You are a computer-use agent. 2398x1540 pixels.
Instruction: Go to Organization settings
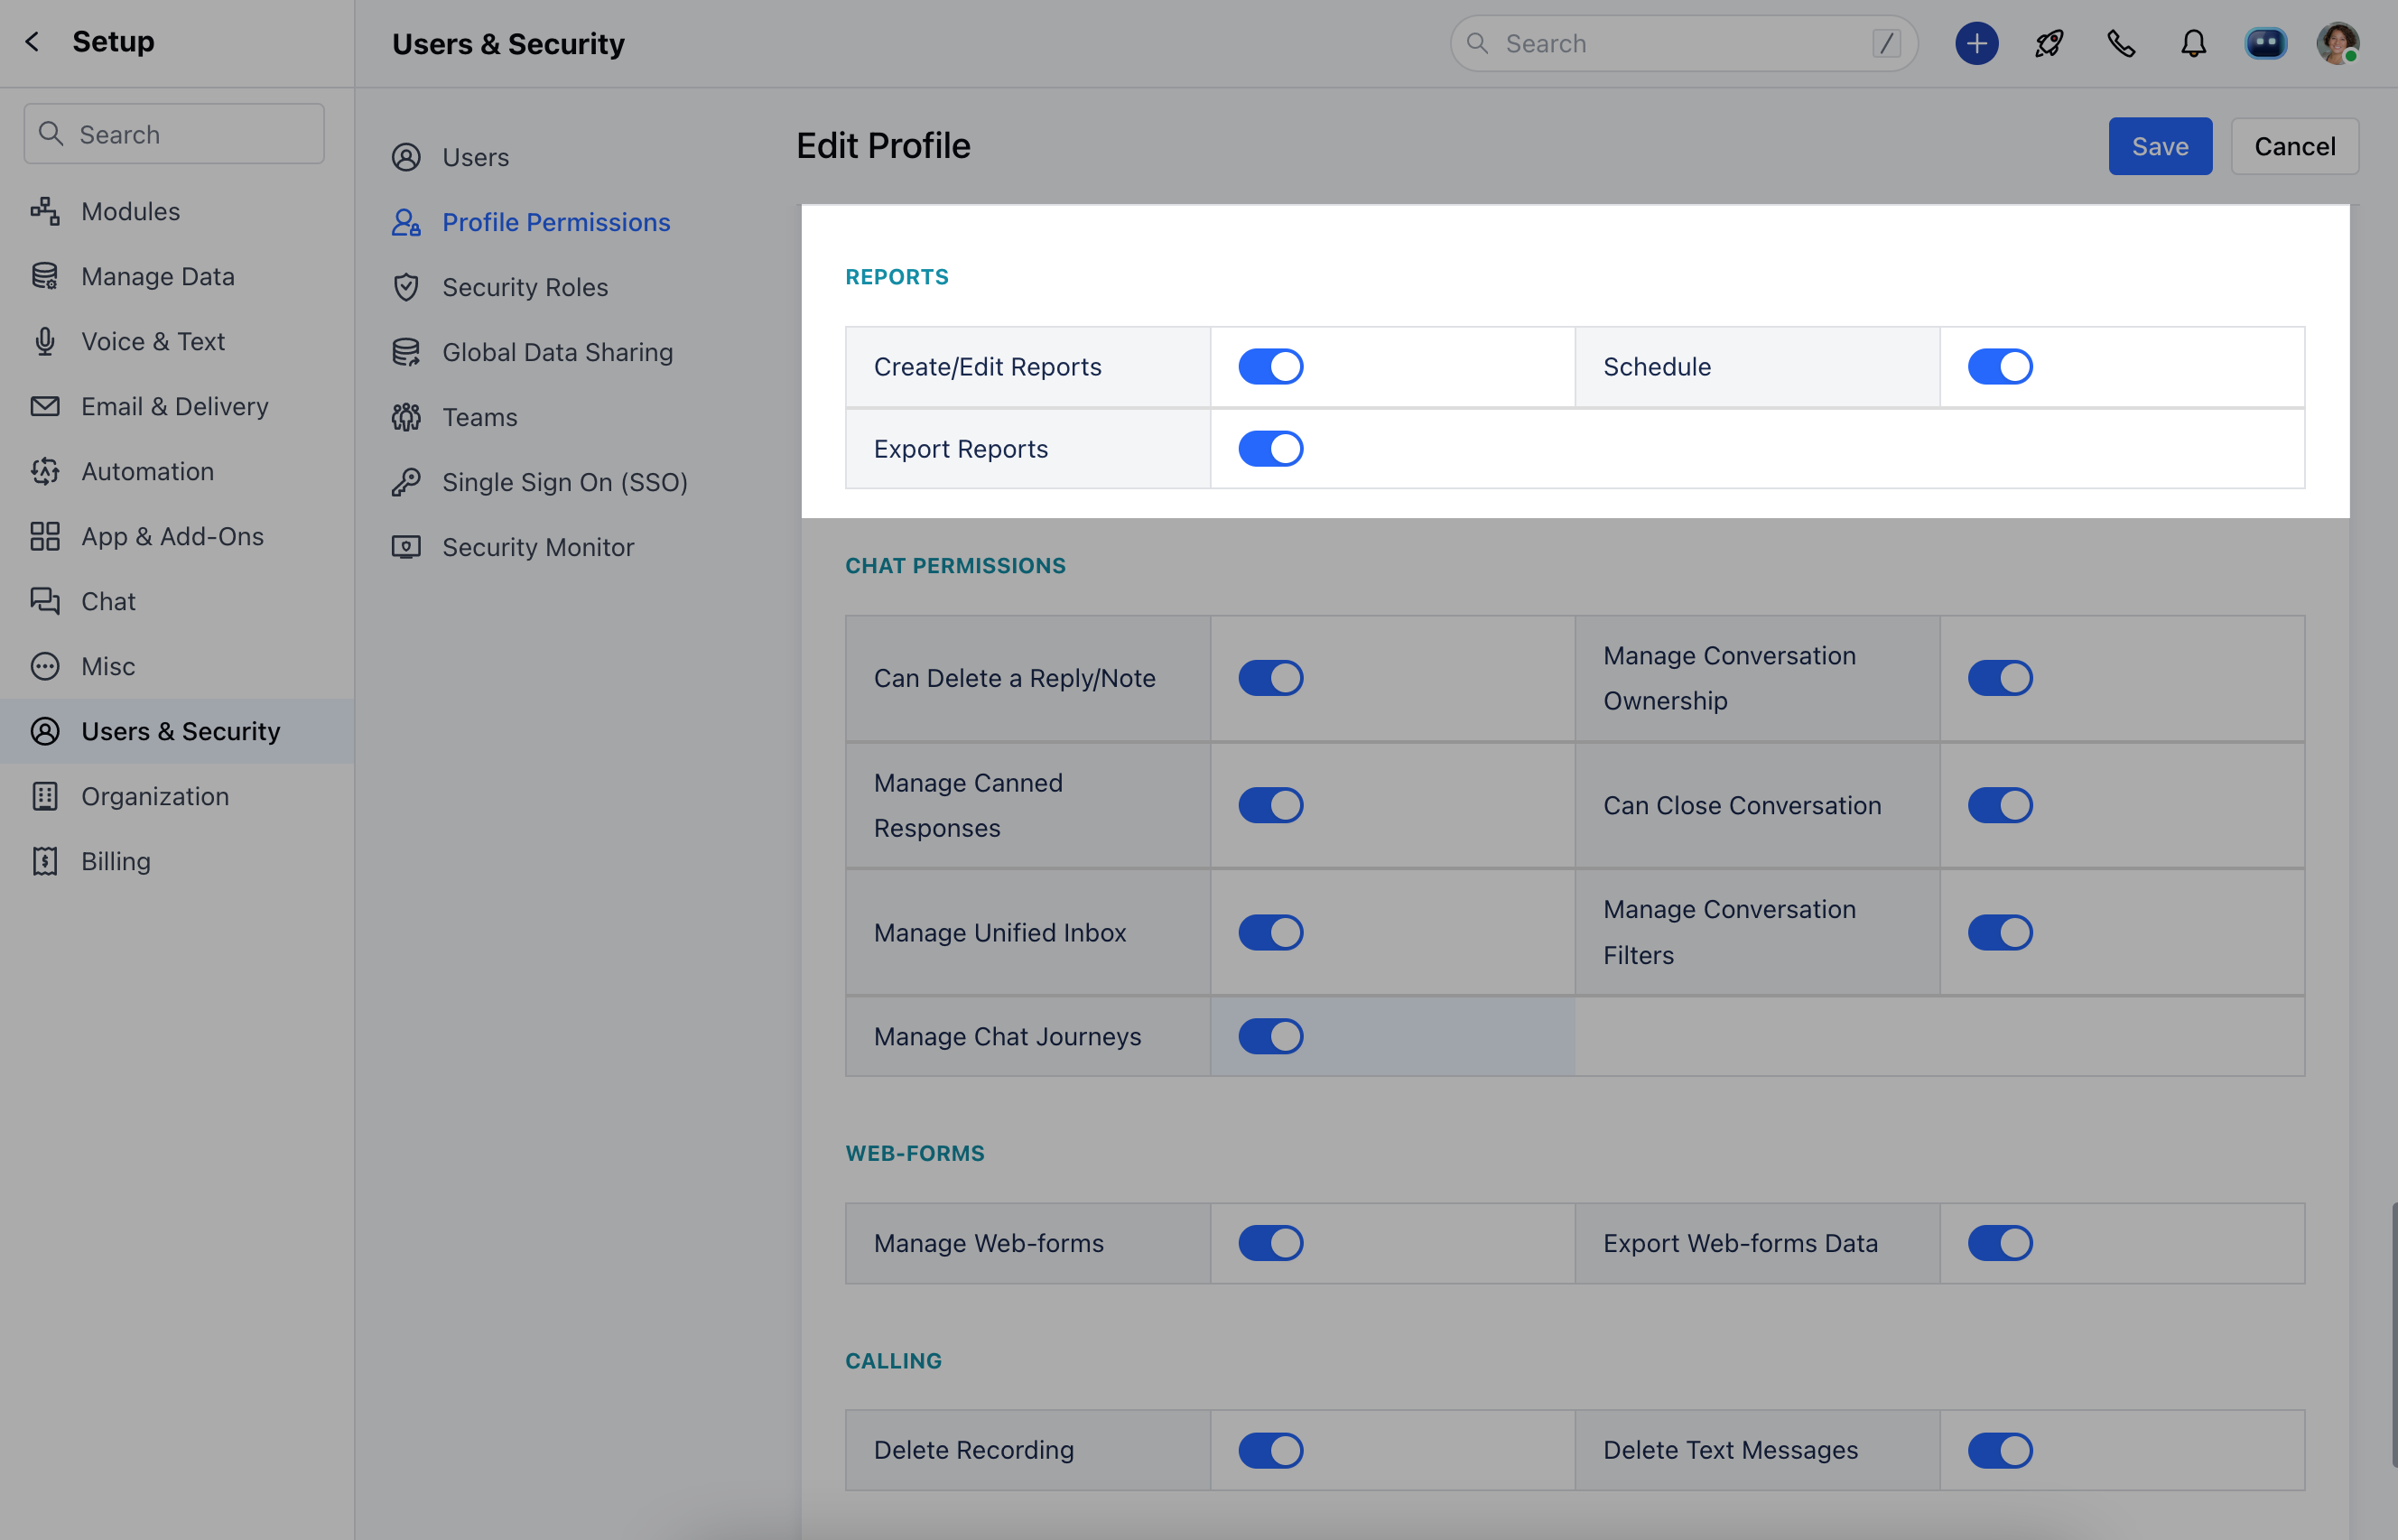(x=155, y=796)
